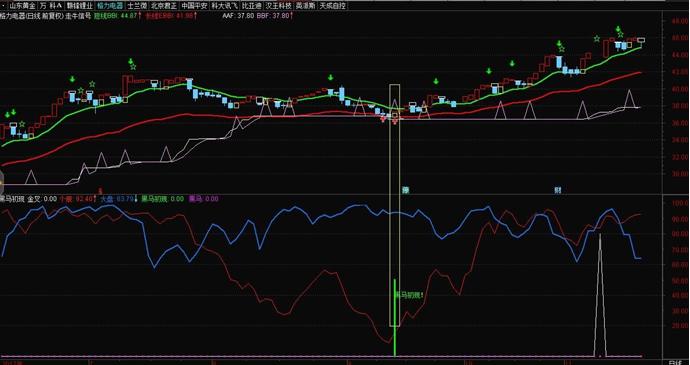Click the green vertical signal bar in lower panel

[395, 317]
